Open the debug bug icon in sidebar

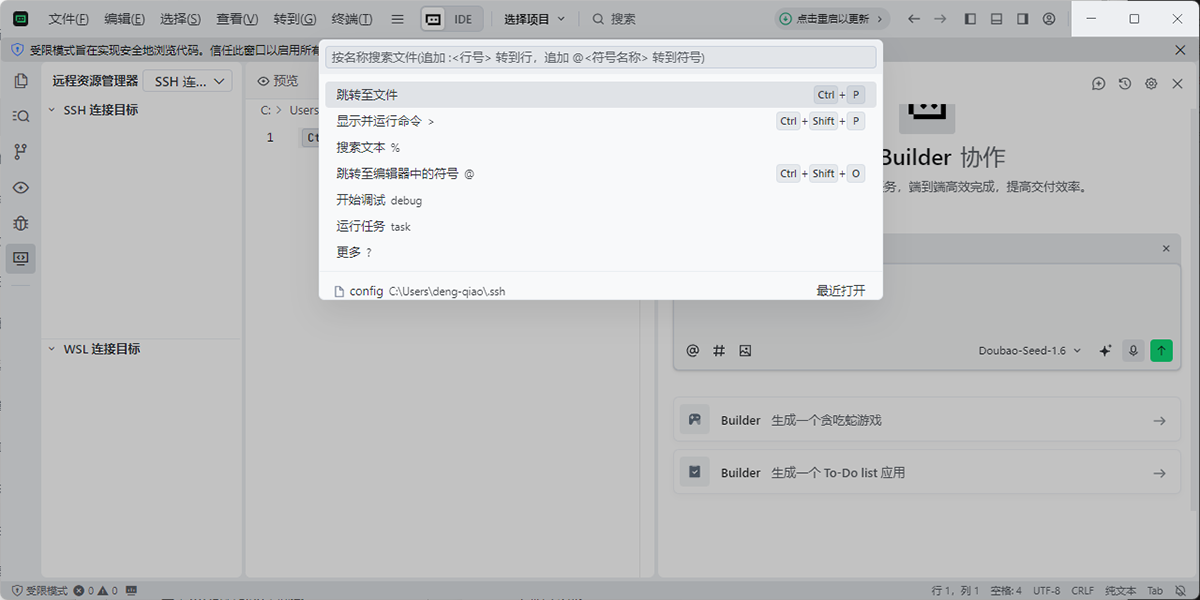20,223
